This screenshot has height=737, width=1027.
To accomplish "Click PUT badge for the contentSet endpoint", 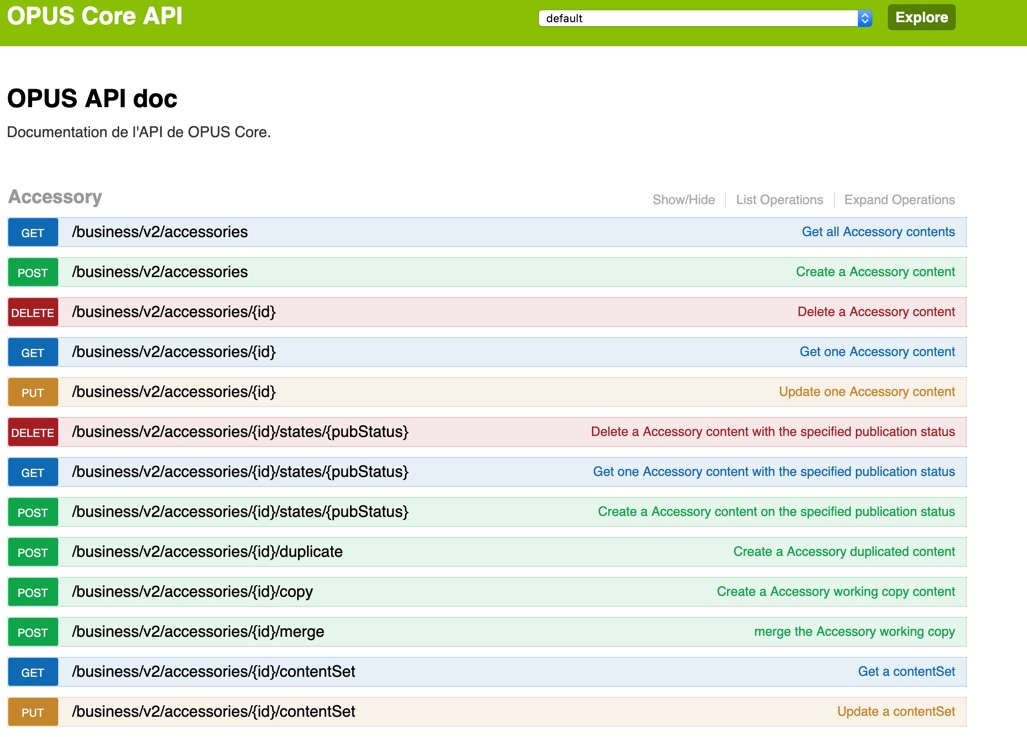I will point(33,712).
